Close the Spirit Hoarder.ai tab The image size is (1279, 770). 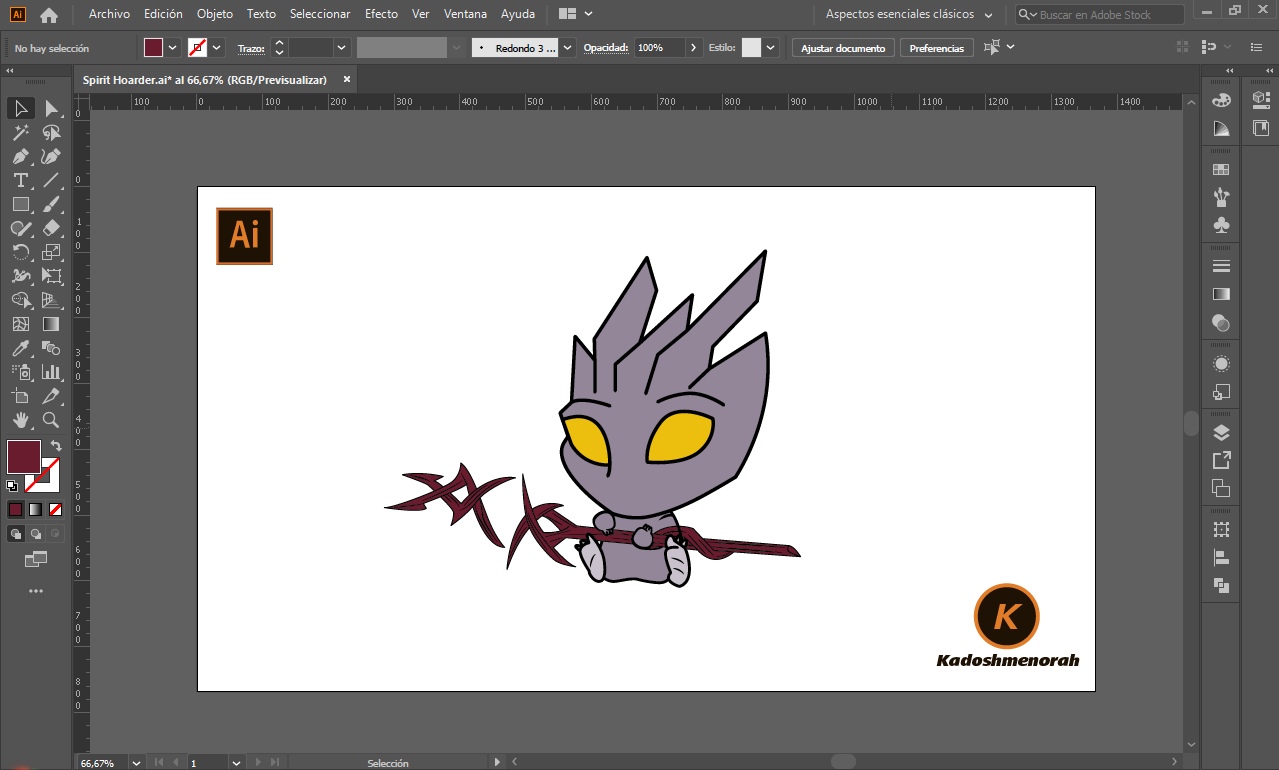click(347, 79)
